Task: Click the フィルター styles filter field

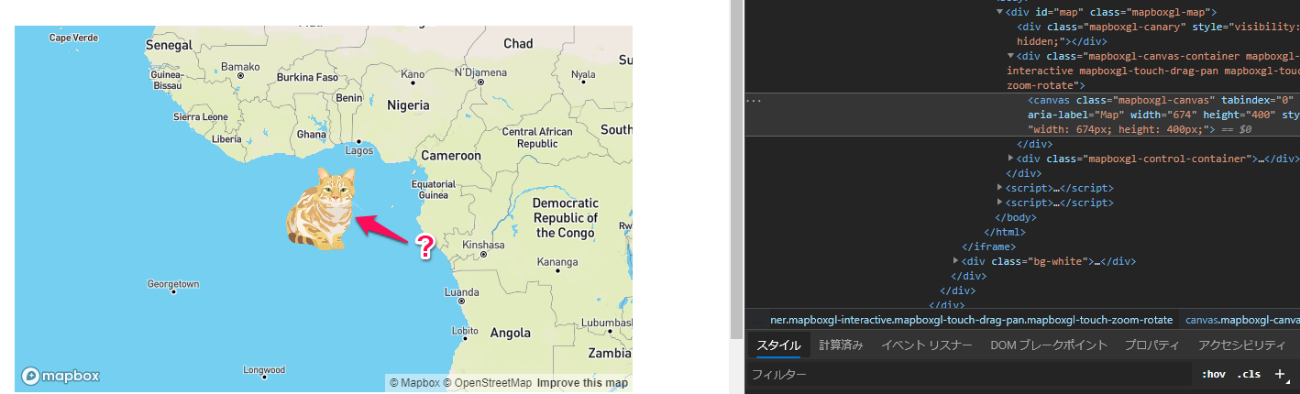Action: pos(970,375)
